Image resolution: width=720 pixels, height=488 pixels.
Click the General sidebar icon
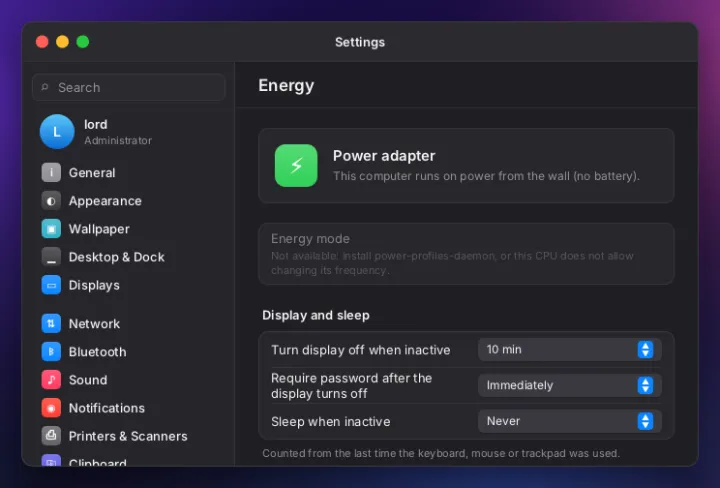click(51, 173)
